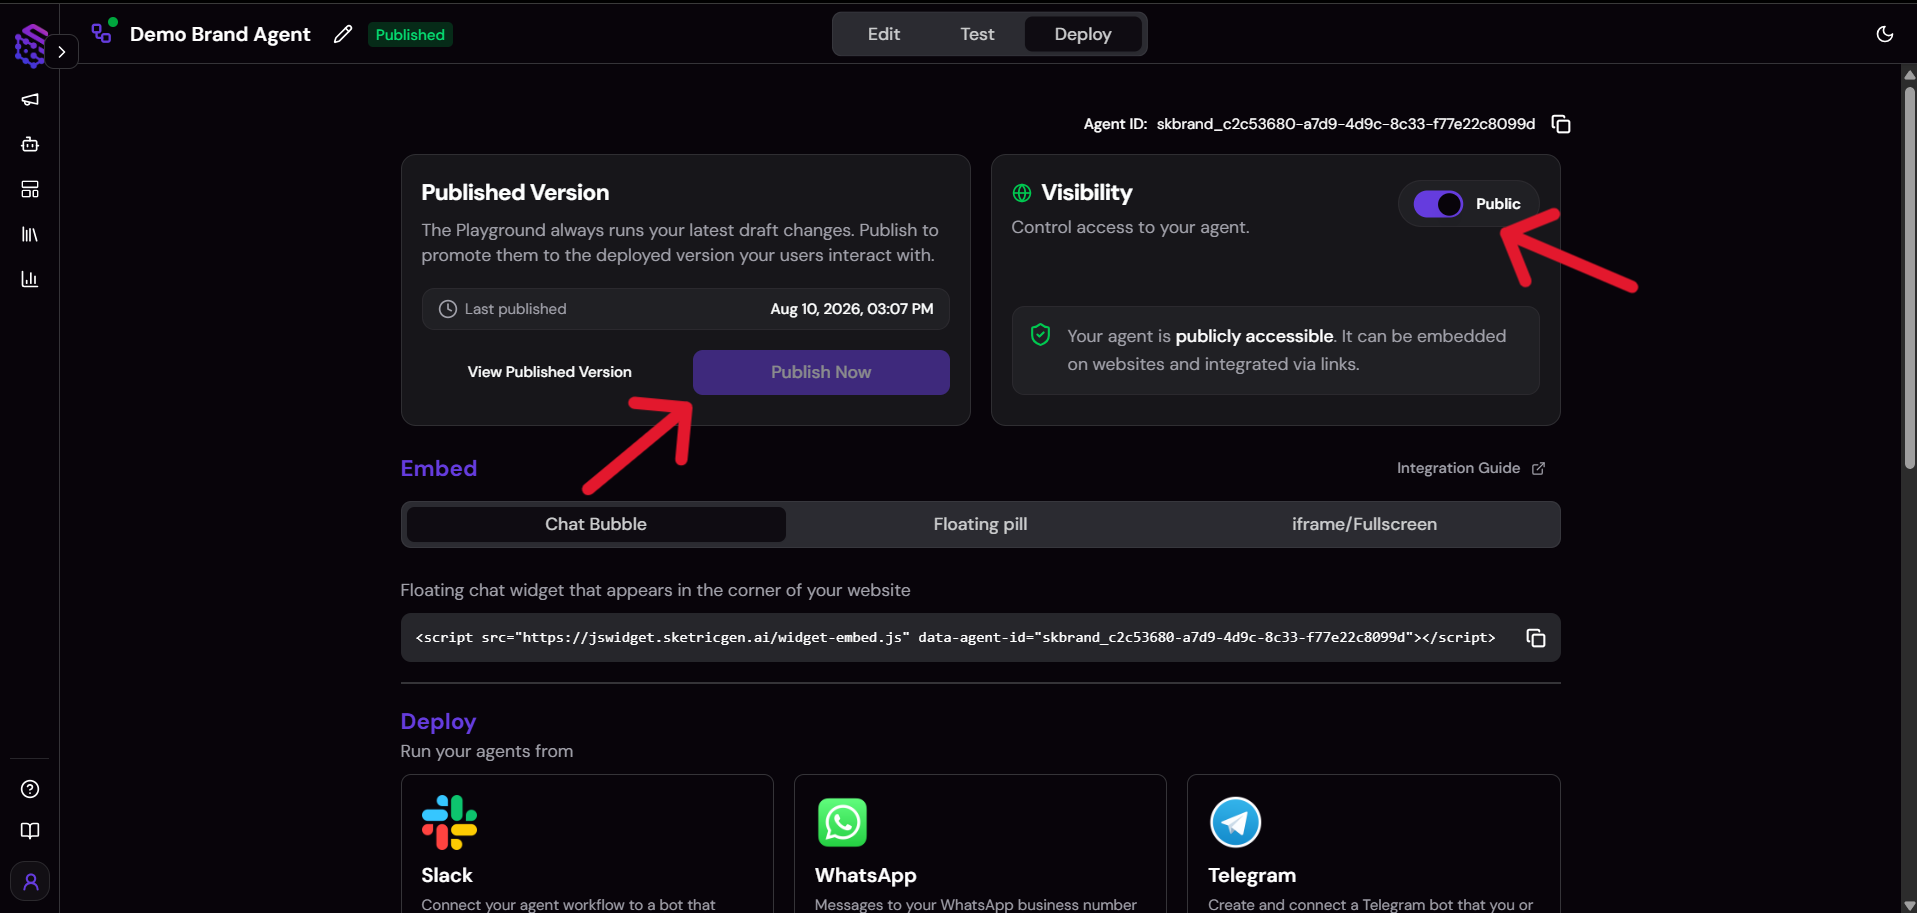Viewport: 1917px width, 913px height.
Task: Click the Telegram logo icon
Action: click(1235, 822)
